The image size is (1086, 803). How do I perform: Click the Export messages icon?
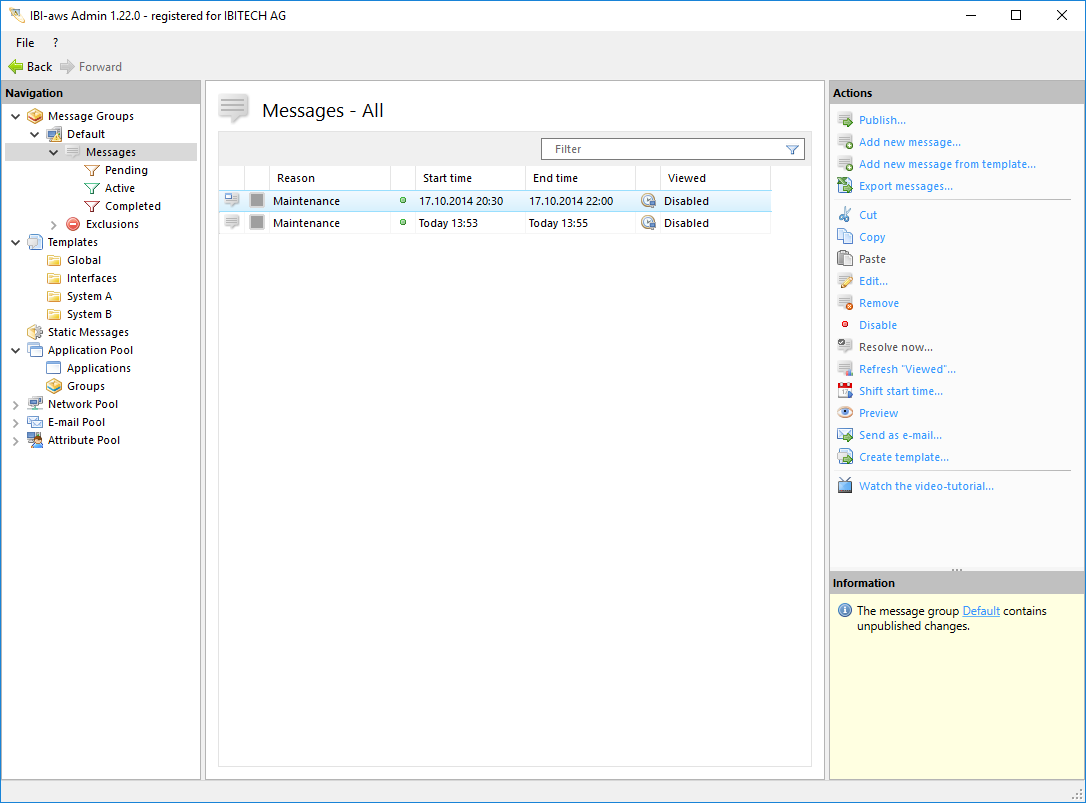pyautogui.click(x=845, y=186)
